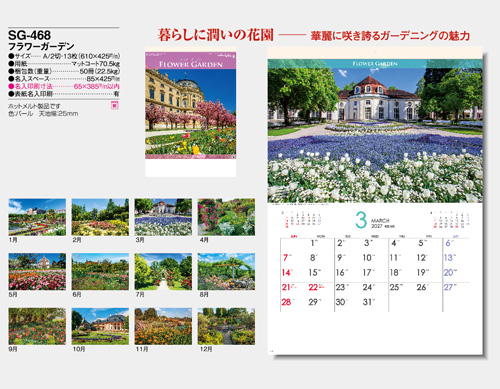Select date 21 on March calendar
The image size is (500, 389).
[x=286, y=287]
